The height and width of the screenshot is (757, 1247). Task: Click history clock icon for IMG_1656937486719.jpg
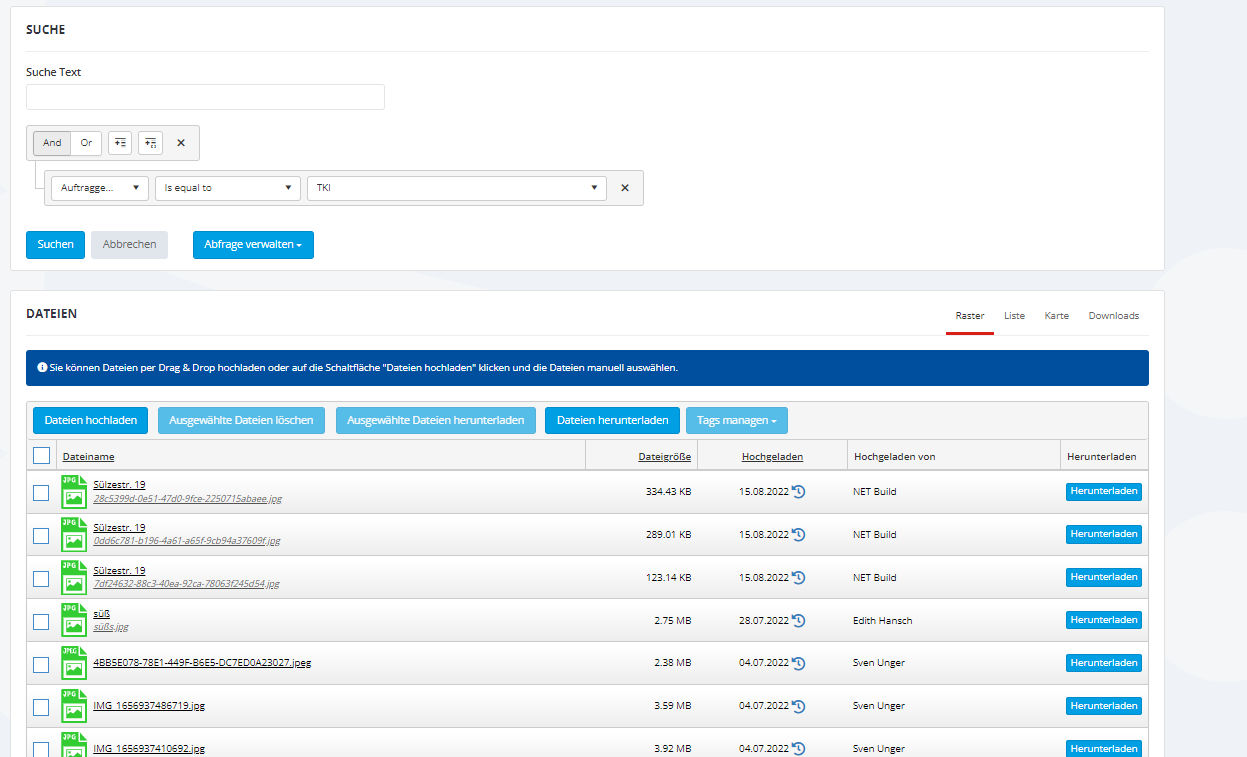point(799,706)
